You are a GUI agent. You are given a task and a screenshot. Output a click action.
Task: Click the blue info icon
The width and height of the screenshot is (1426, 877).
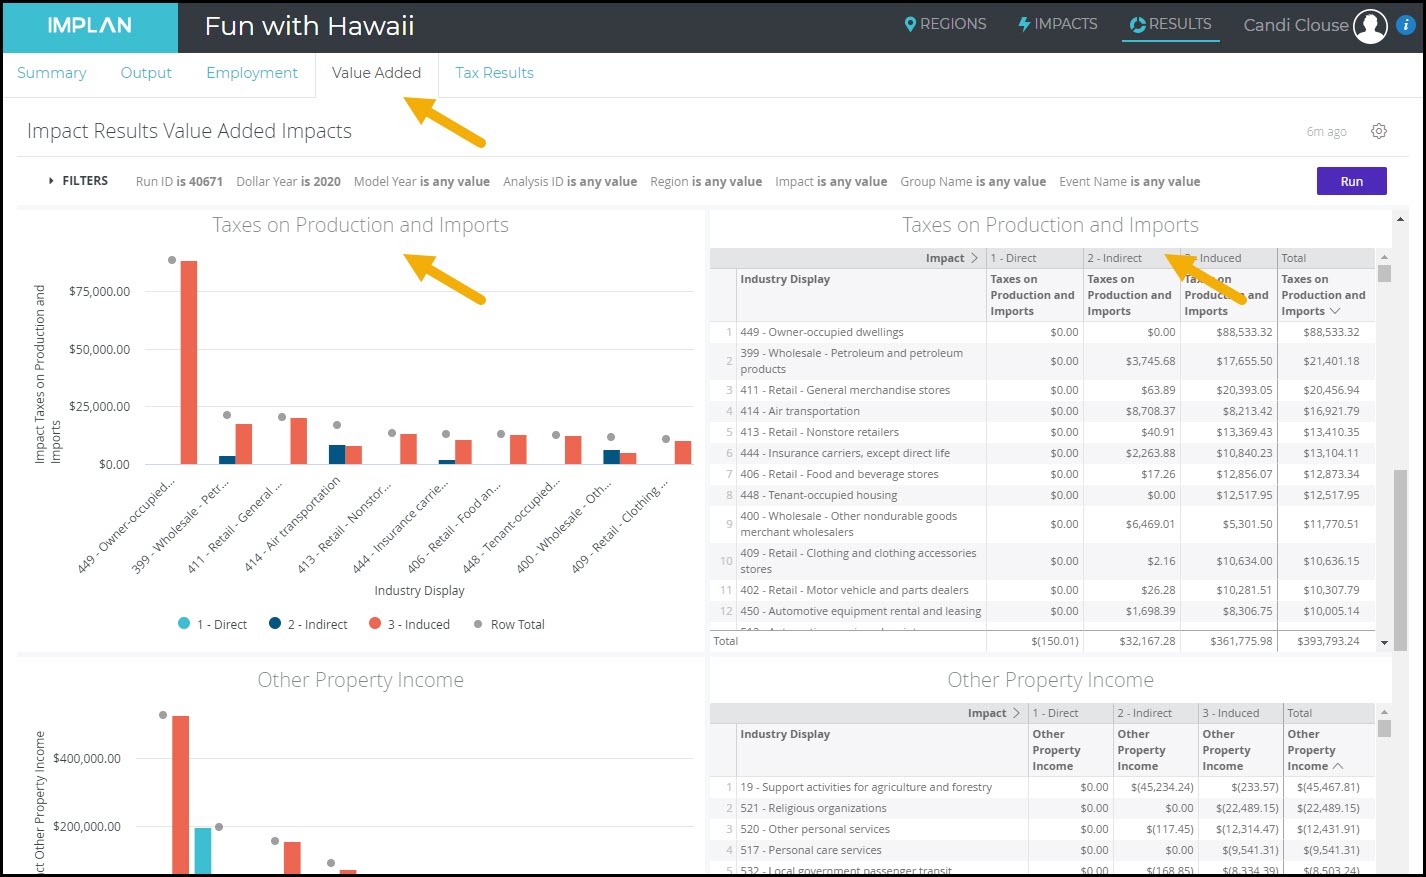[1405, 26]
